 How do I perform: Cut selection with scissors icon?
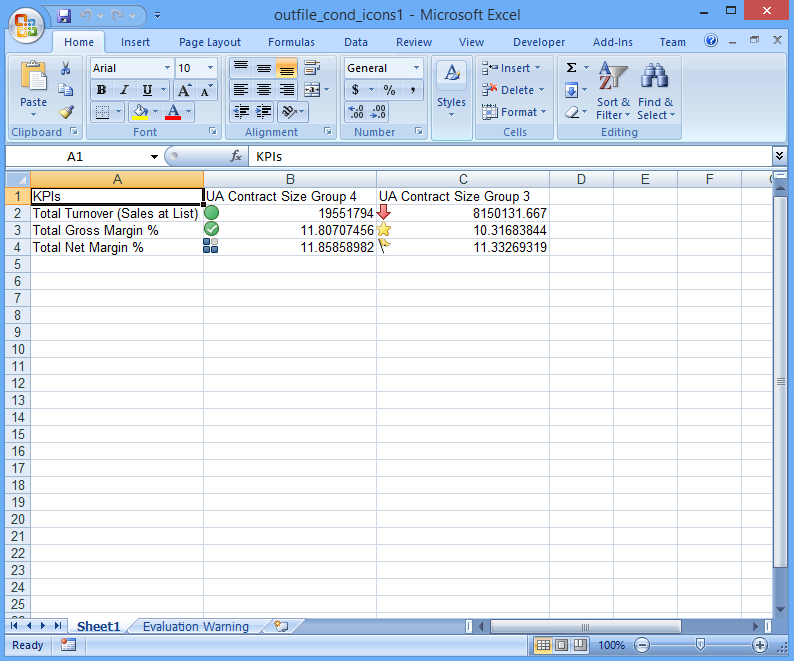pos(65,68)
